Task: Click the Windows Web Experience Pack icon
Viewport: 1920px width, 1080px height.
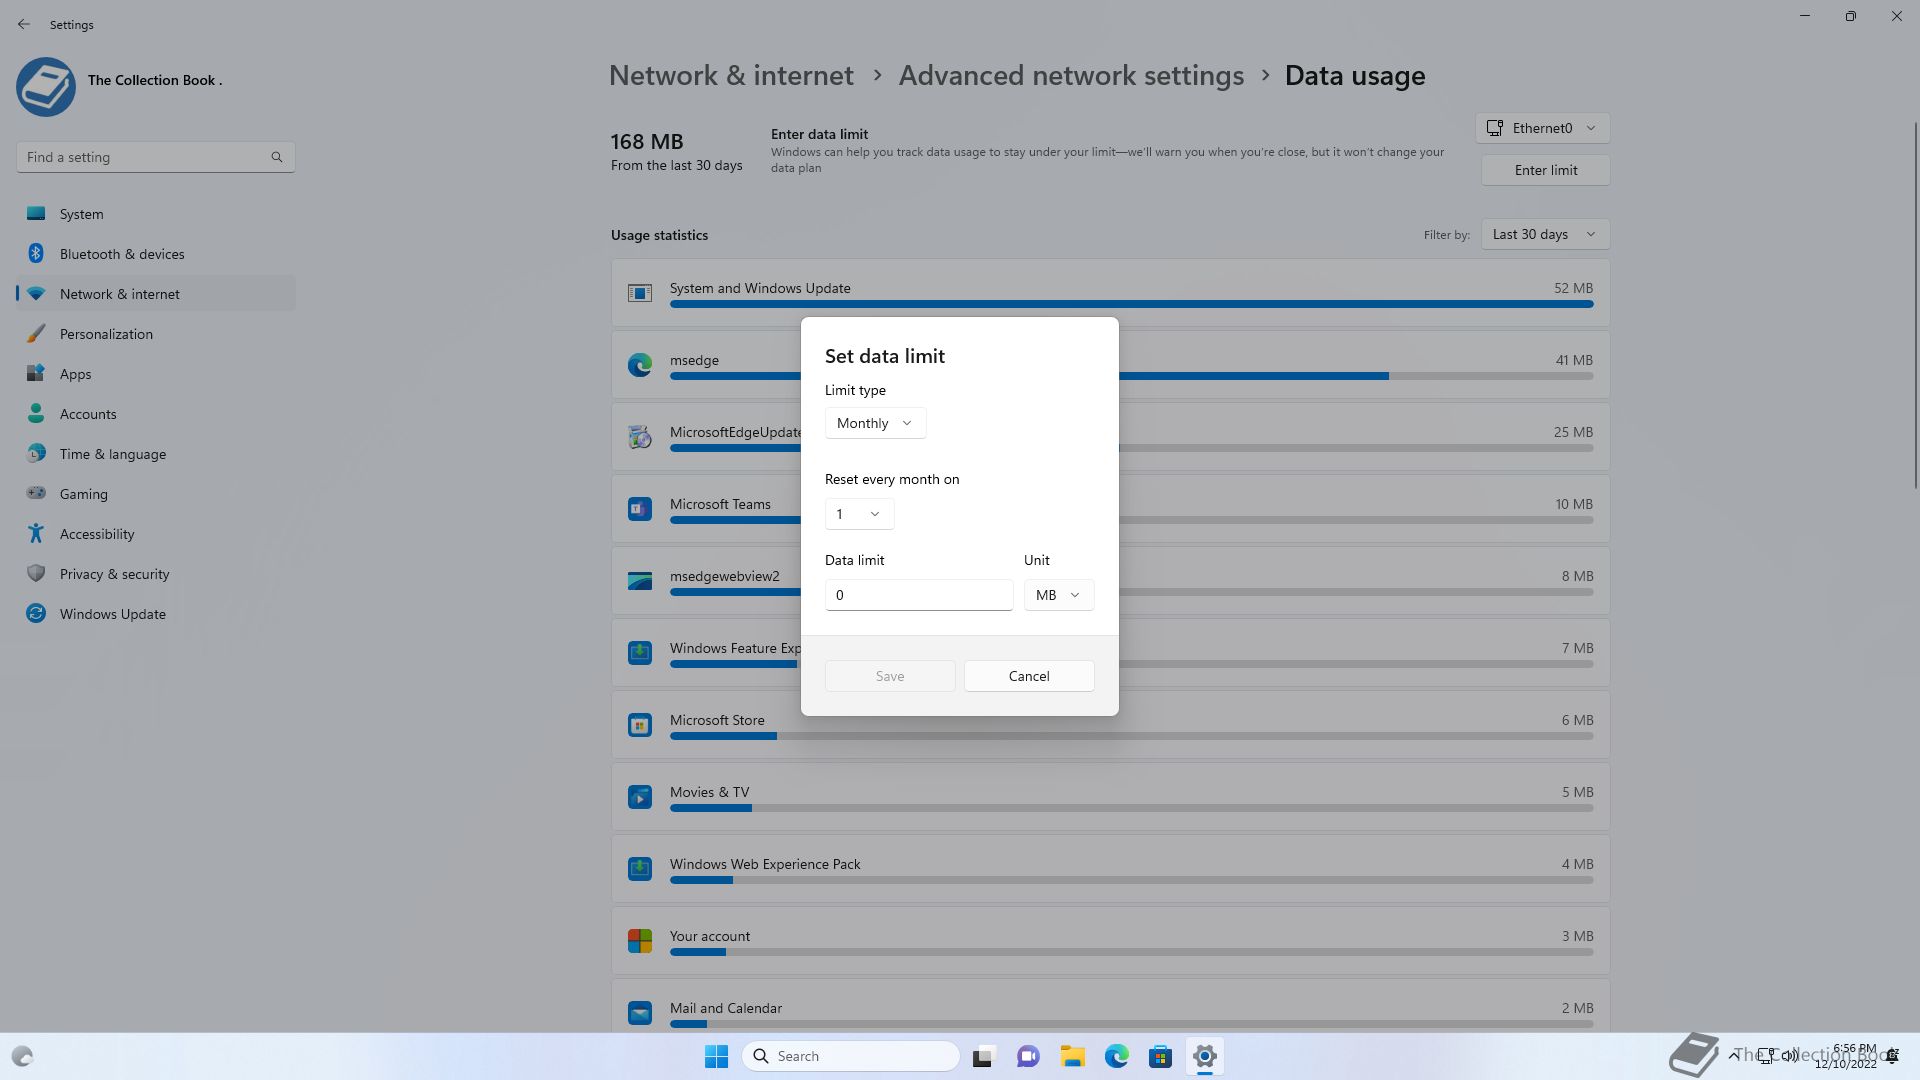Action: pyautogui.click(x=640, y=869)
